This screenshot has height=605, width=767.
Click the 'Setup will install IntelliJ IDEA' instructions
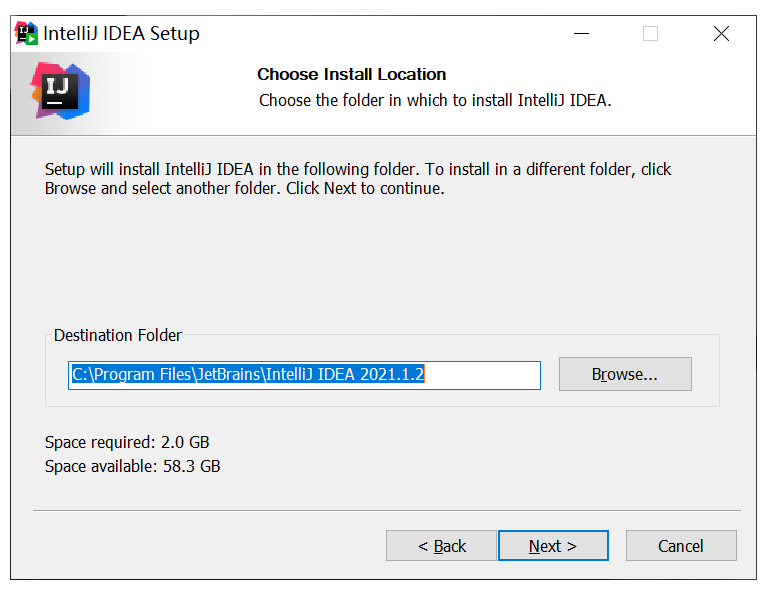click(x=358, y=179)
